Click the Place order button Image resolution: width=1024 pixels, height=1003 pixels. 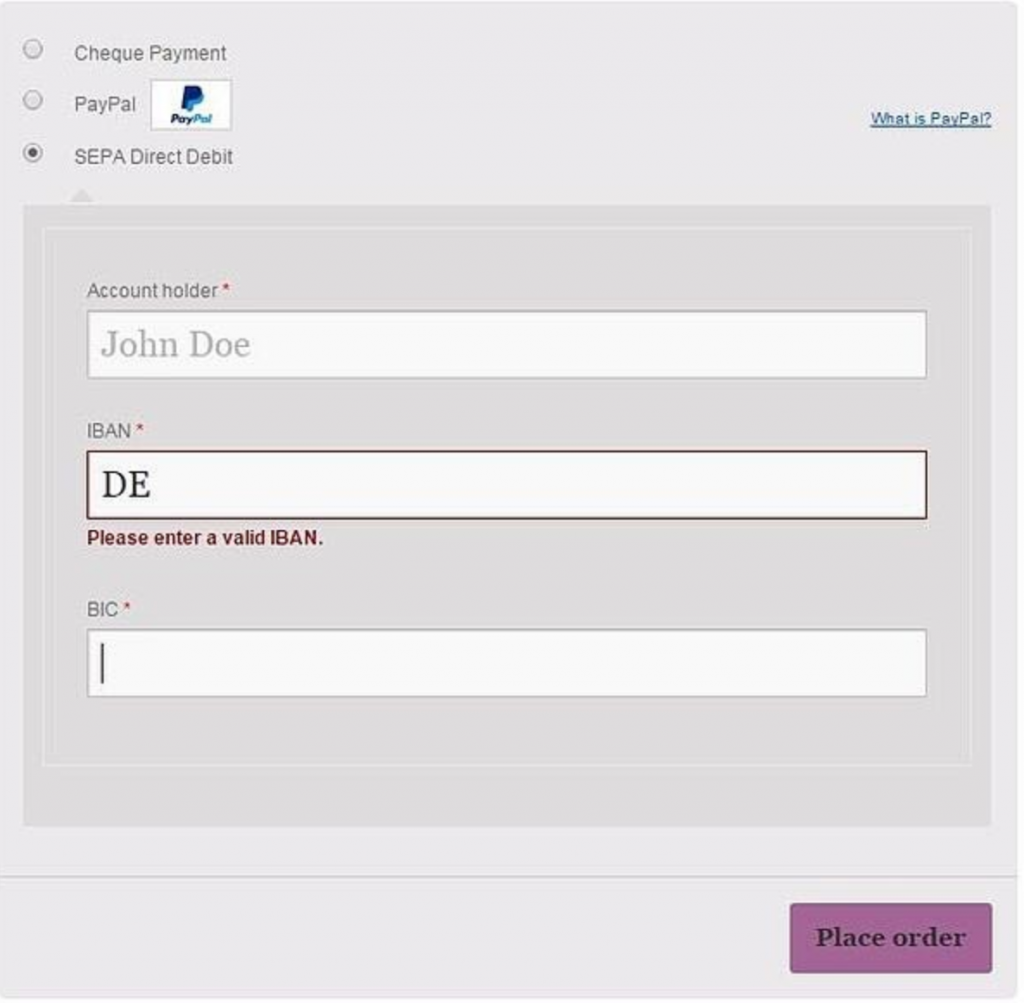[x=891, y=938]
